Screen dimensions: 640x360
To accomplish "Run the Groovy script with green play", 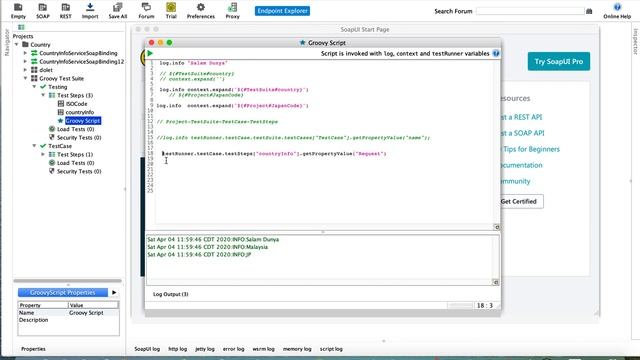I will pos(150,53).
